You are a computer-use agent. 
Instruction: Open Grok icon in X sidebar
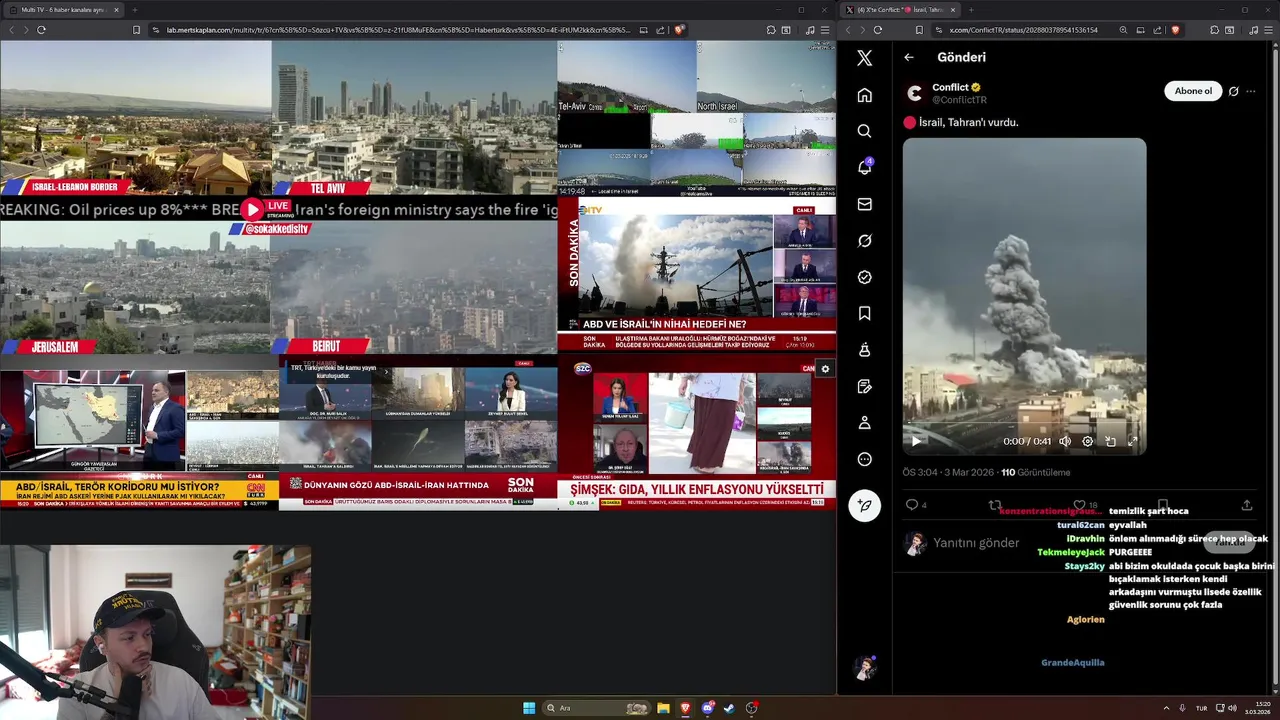click(865, 241)
